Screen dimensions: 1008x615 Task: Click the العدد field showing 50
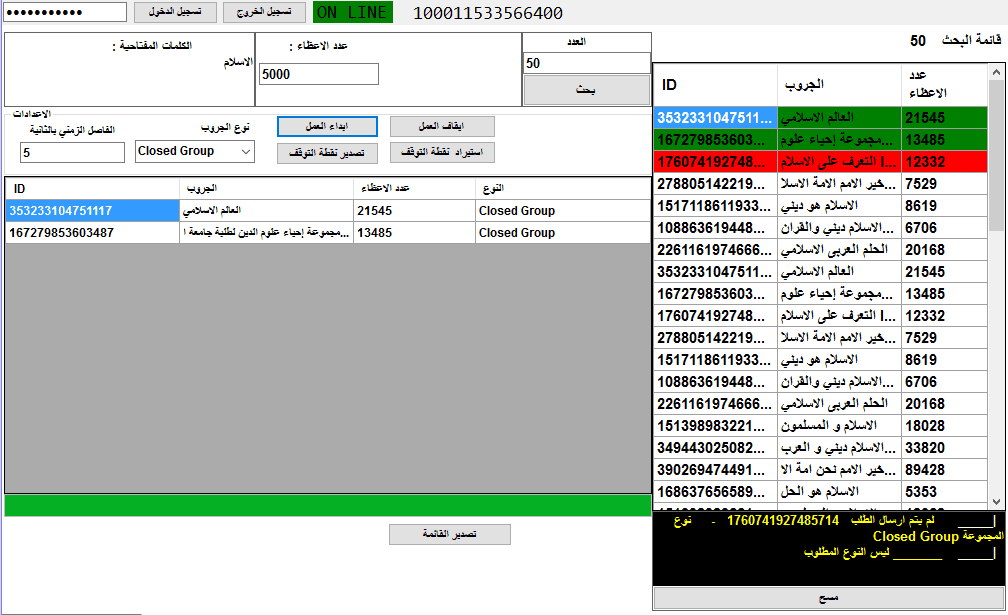(x=586, y=63)
